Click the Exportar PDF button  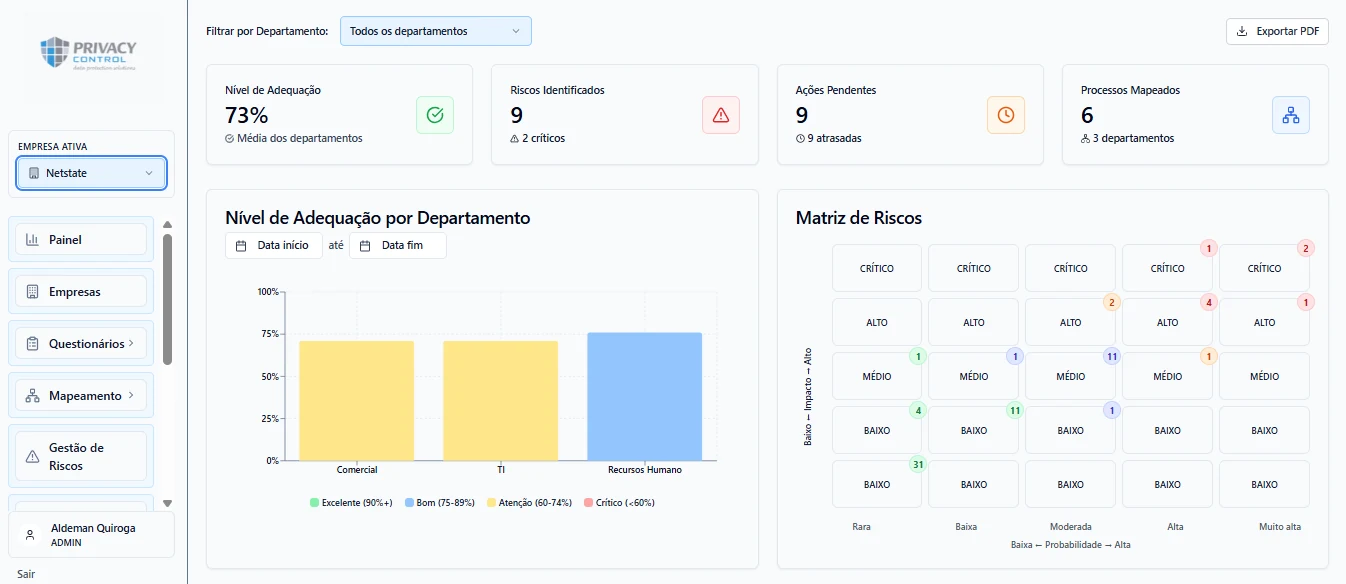pyautogui.click(x=1277, y=31)
